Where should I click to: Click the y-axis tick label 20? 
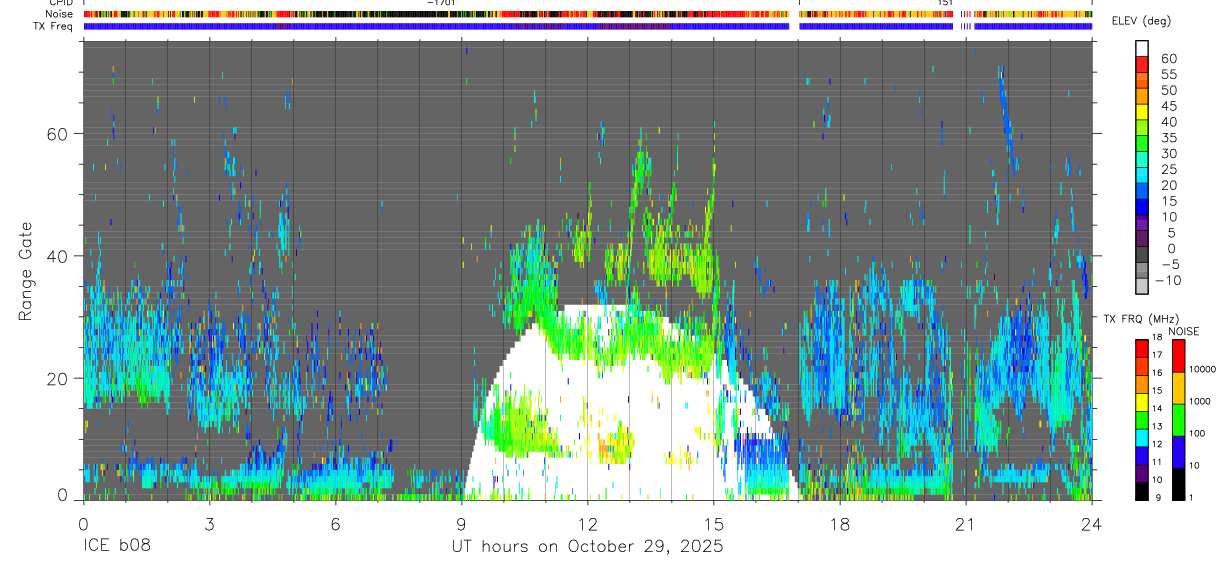click(x=58, y=378)
